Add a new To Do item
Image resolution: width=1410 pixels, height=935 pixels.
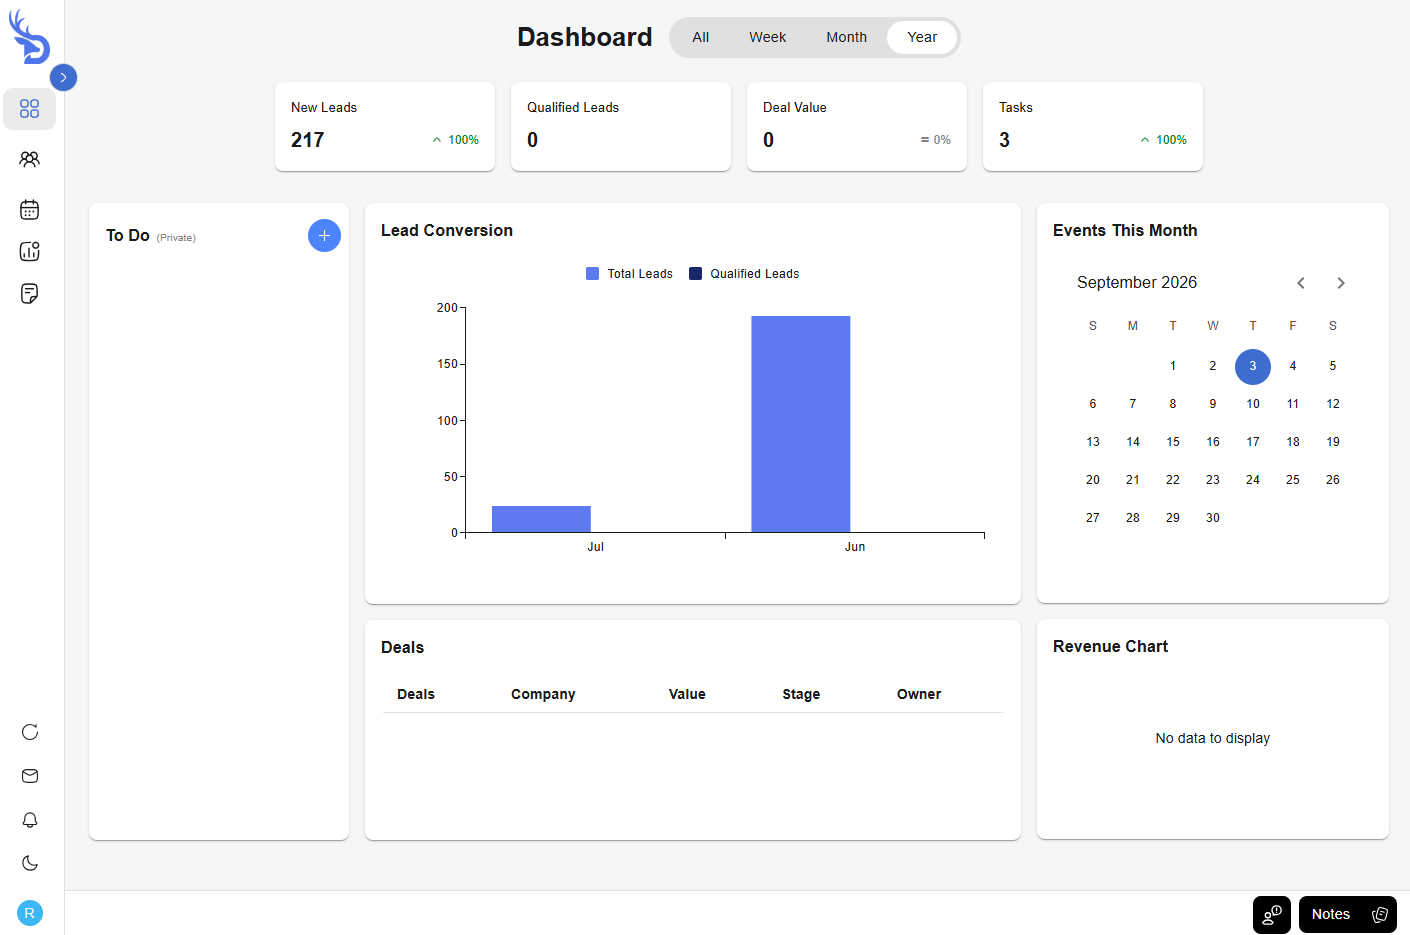click(x=324, y=235)
